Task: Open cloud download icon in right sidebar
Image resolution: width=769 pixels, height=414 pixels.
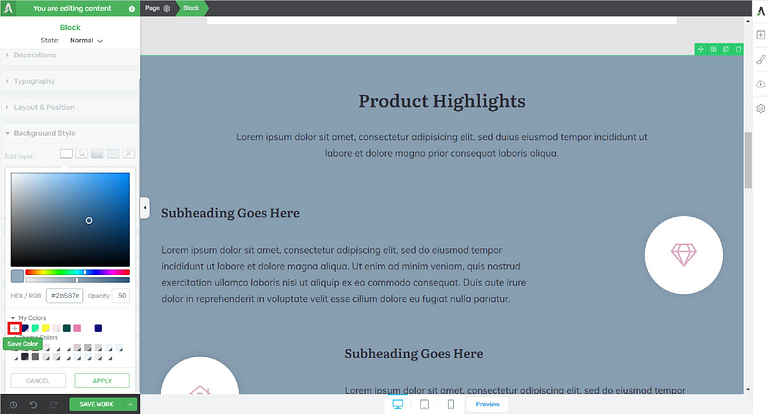Action: pos(760,84)
